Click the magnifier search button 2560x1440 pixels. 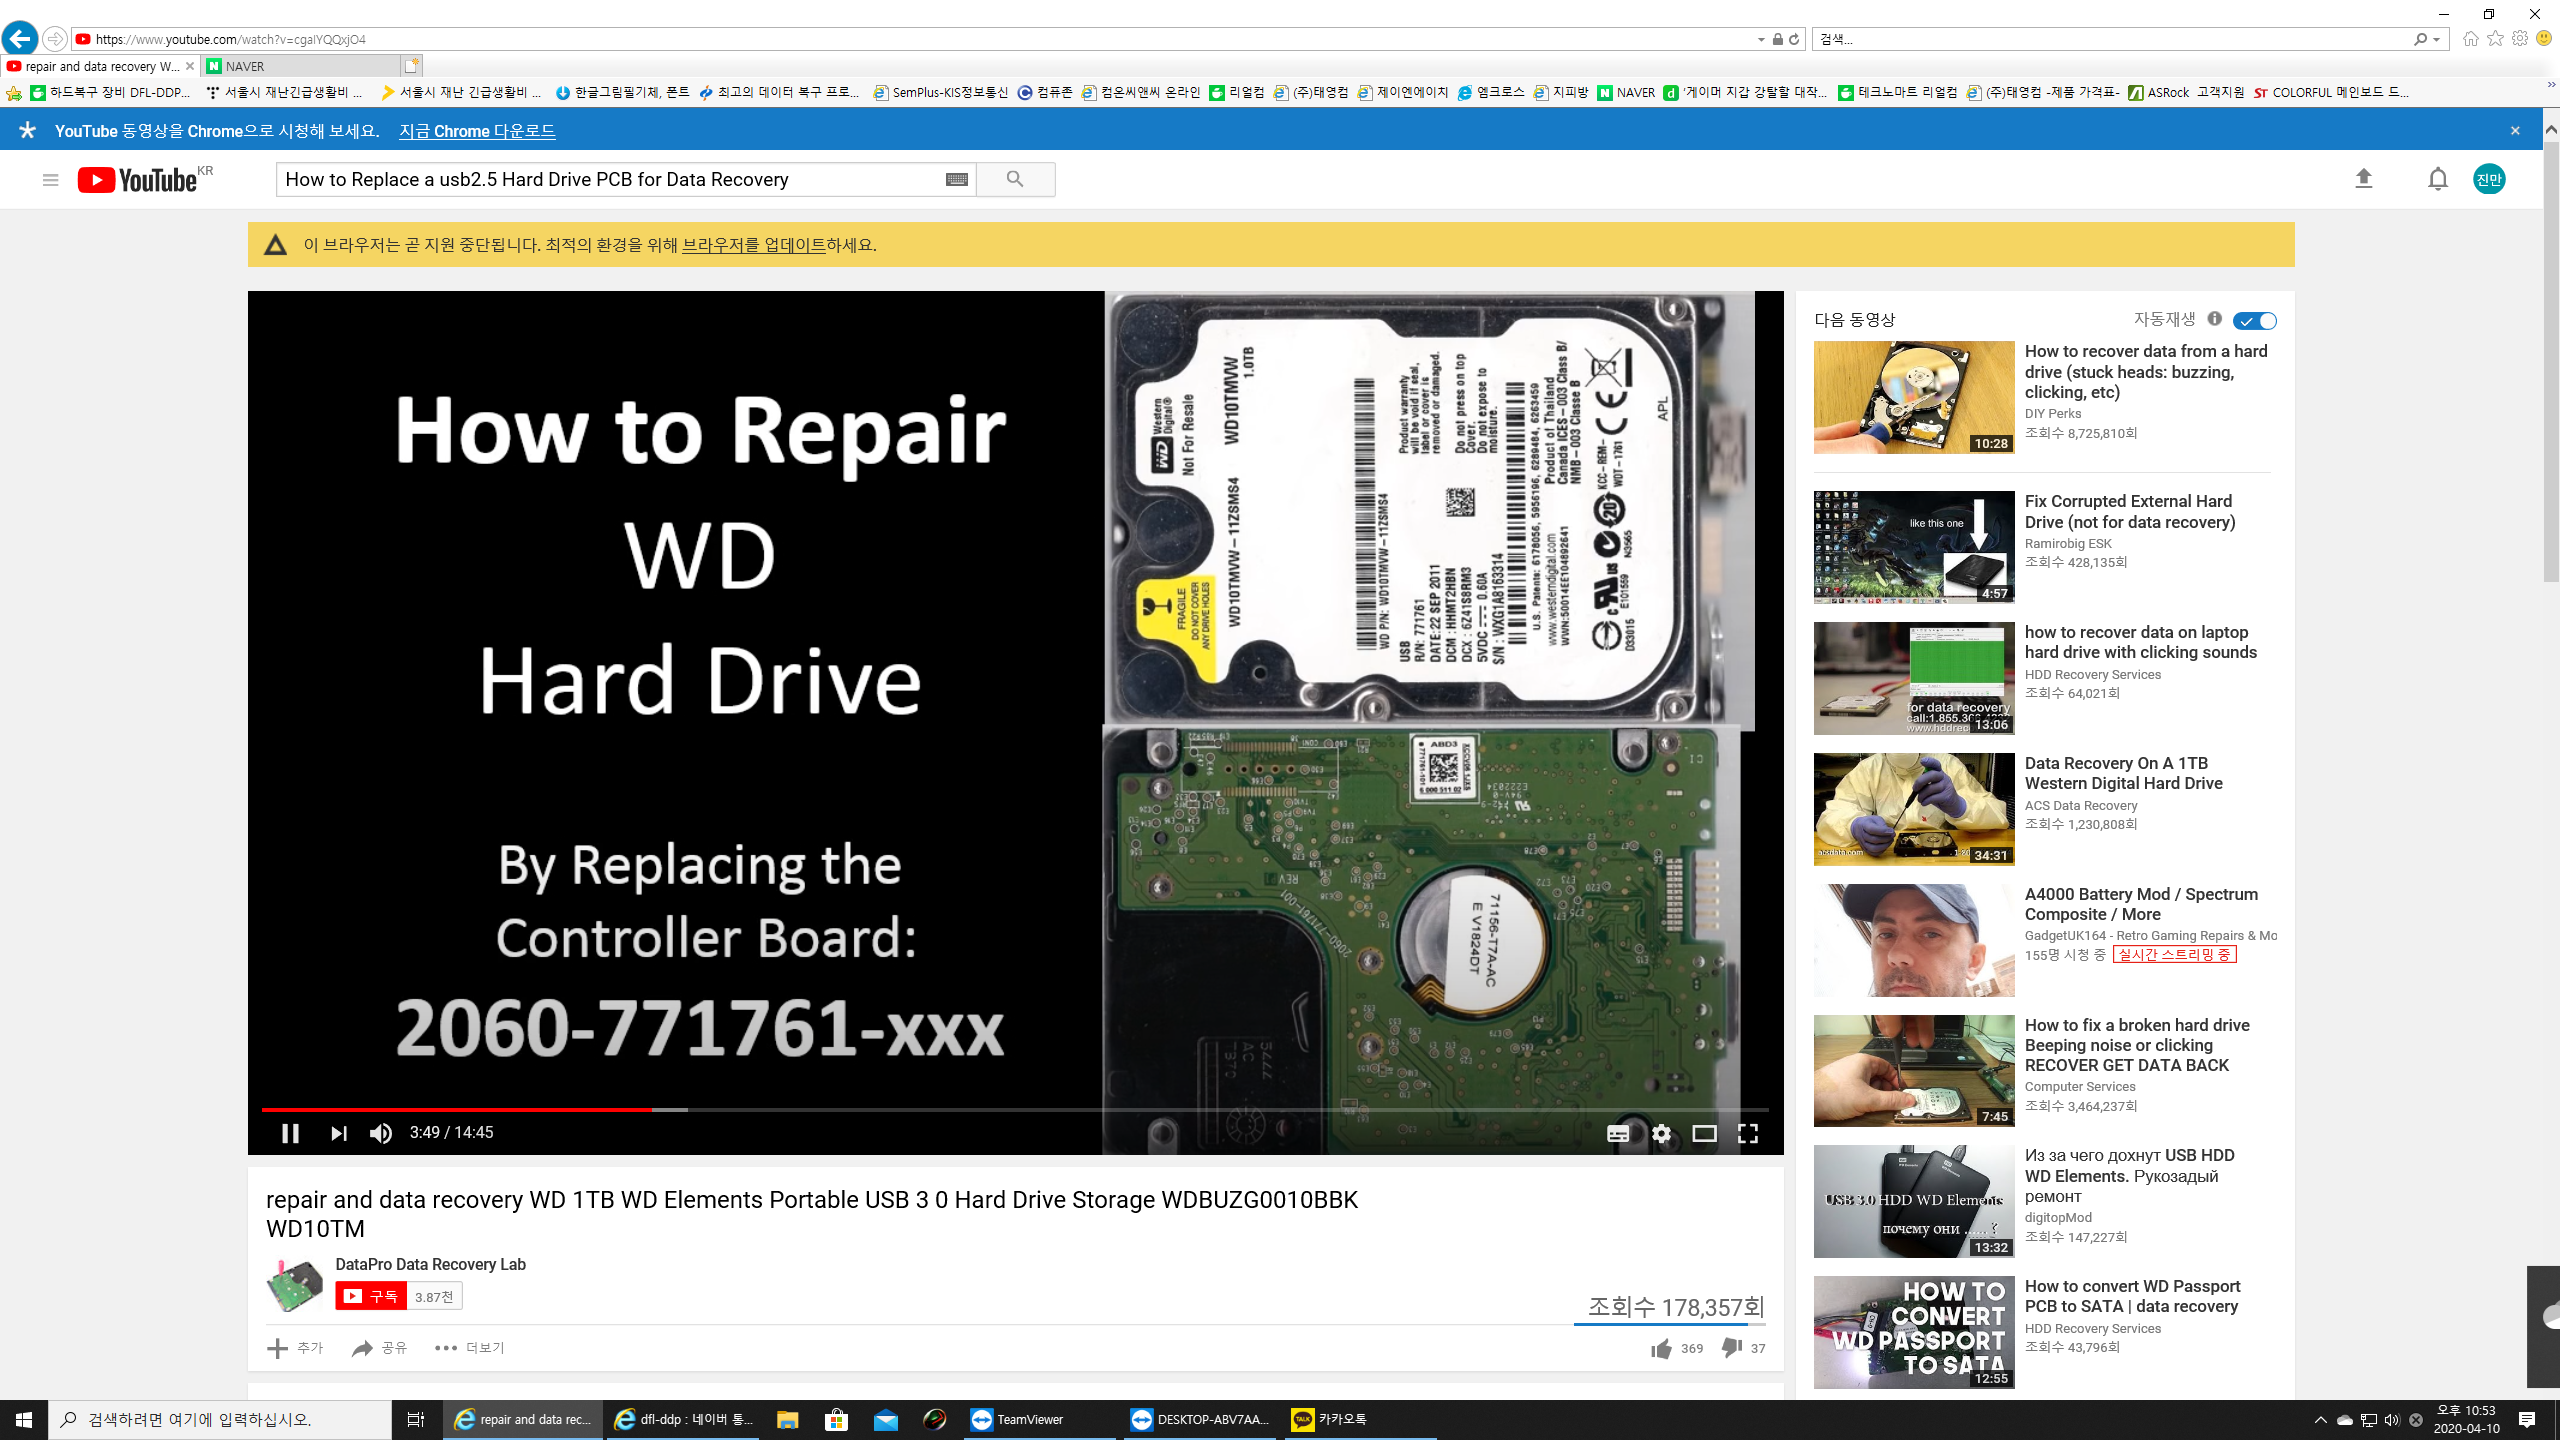(1015, 179)
